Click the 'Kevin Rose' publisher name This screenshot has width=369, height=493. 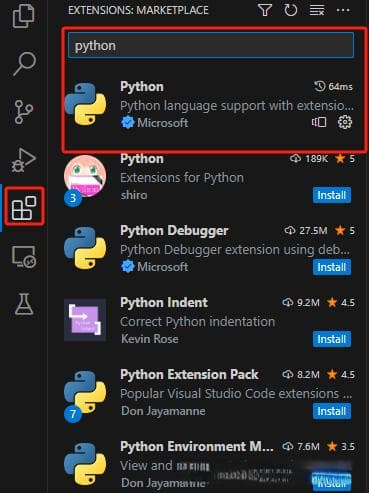150,339
